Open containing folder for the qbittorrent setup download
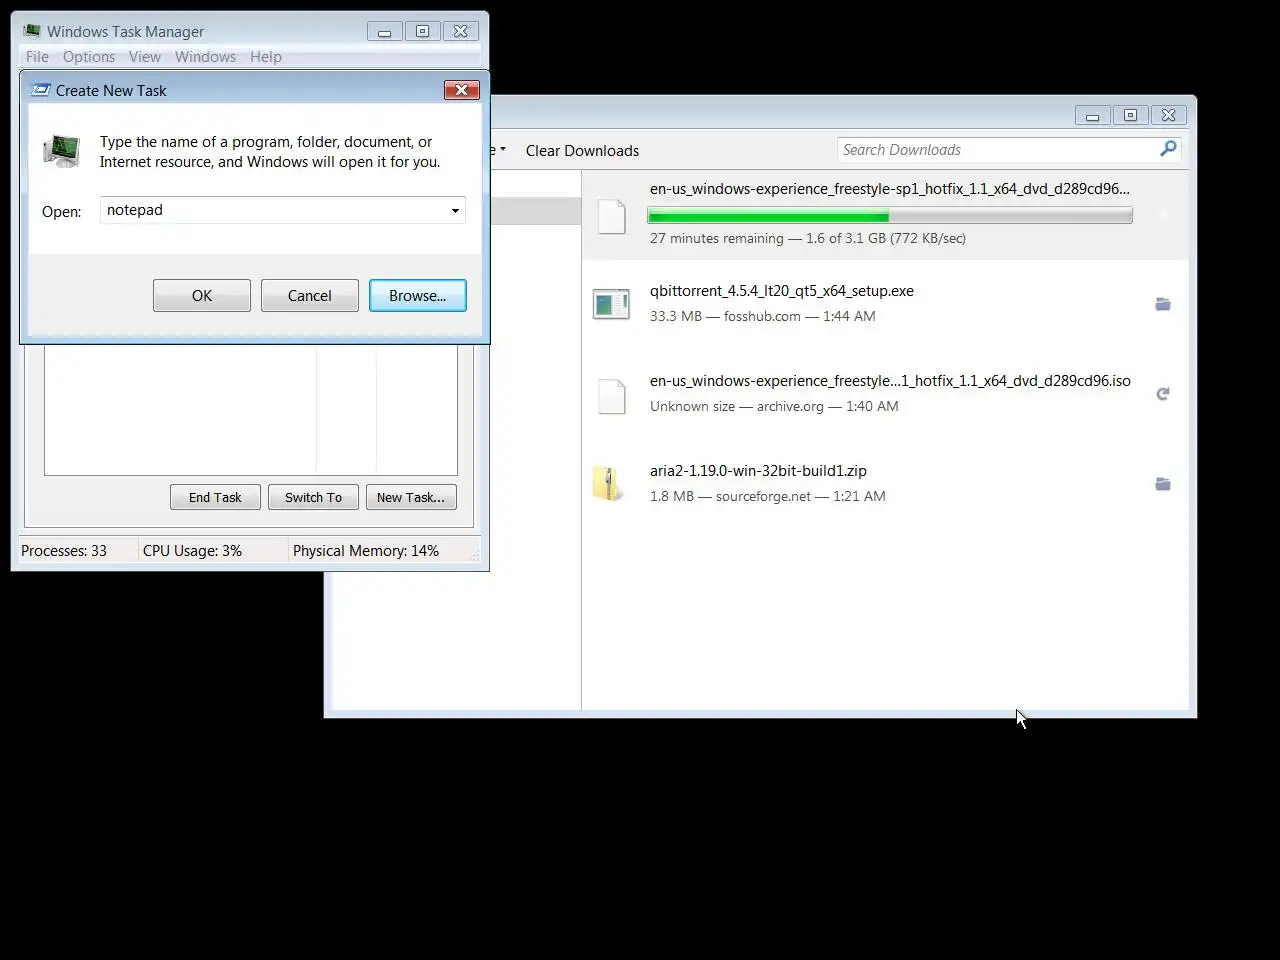Screen dimensions: 1280x960 [1163, 304]
